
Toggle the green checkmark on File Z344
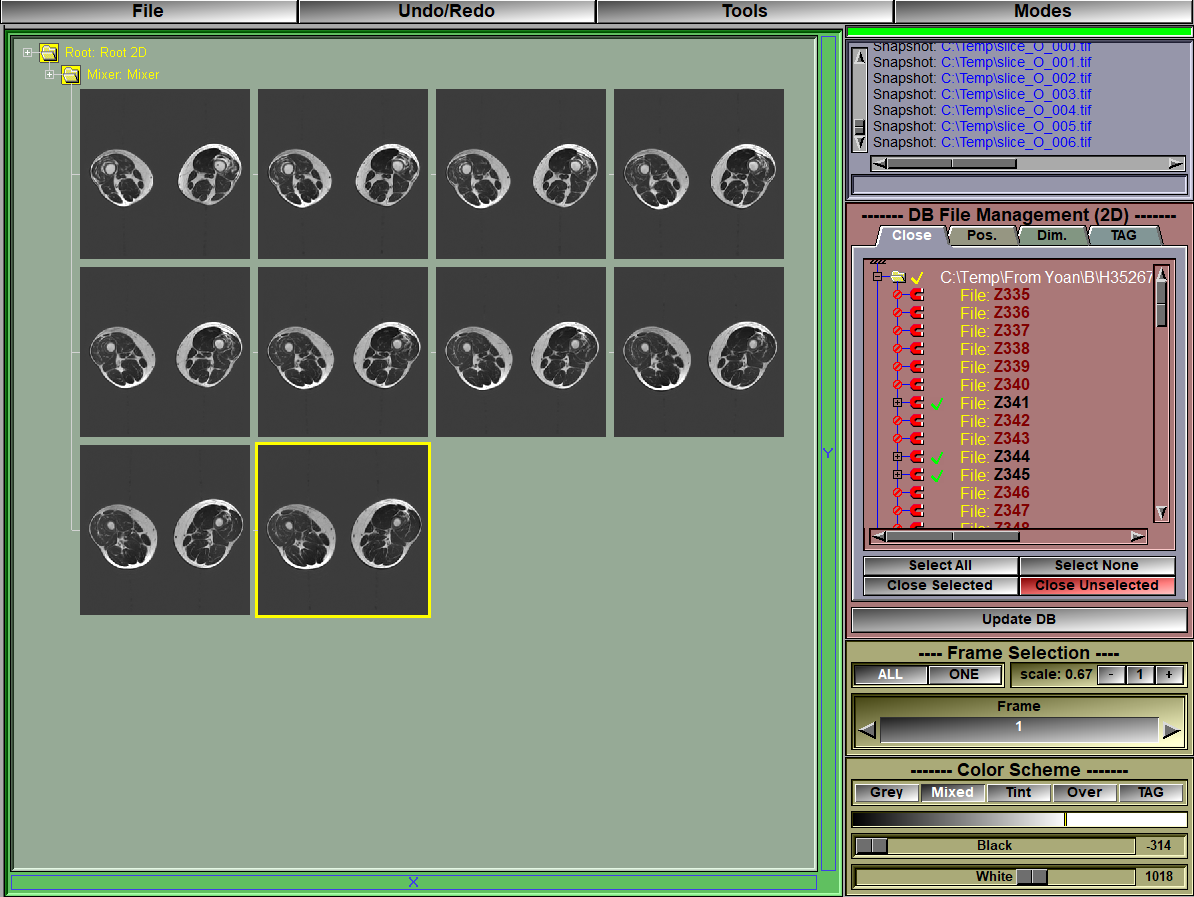pos(937,458)
